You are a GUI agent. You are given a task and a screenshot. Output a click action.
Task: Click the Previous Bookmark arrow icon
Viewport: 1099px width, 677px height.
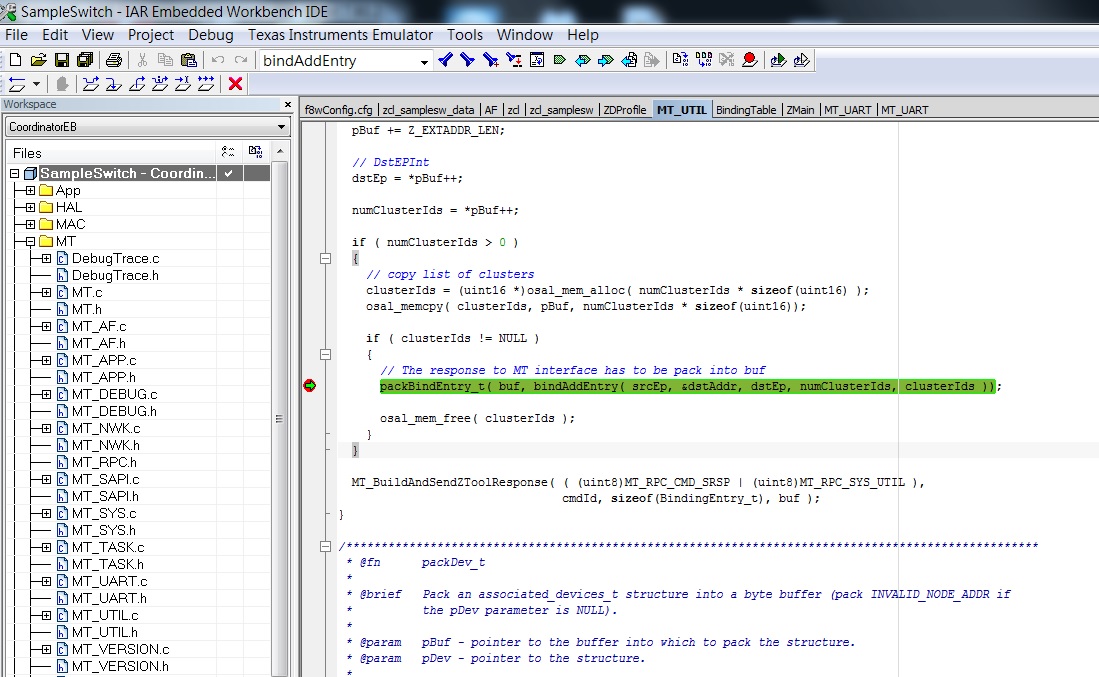(582, 60)
